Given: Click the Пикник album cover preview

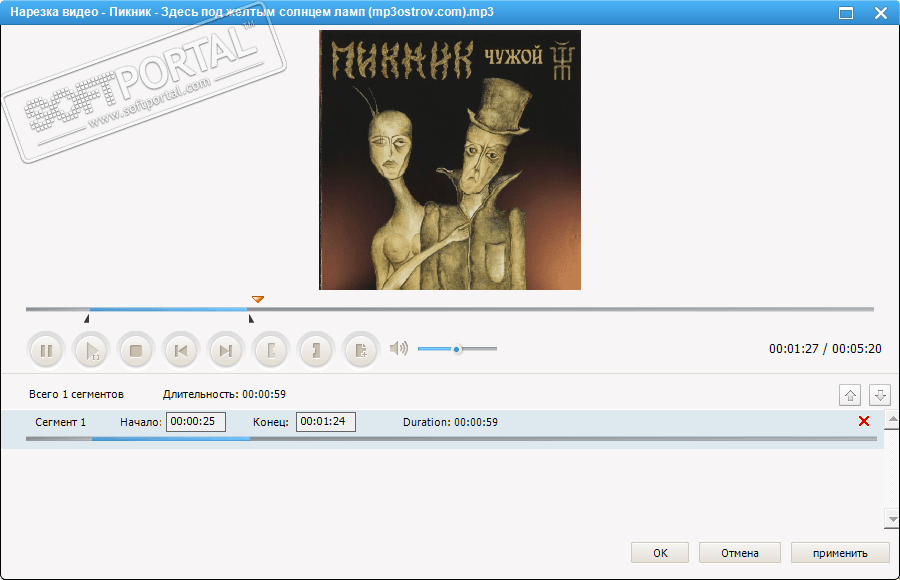Looking at the screenshot, I should click(x=450, y=160).
